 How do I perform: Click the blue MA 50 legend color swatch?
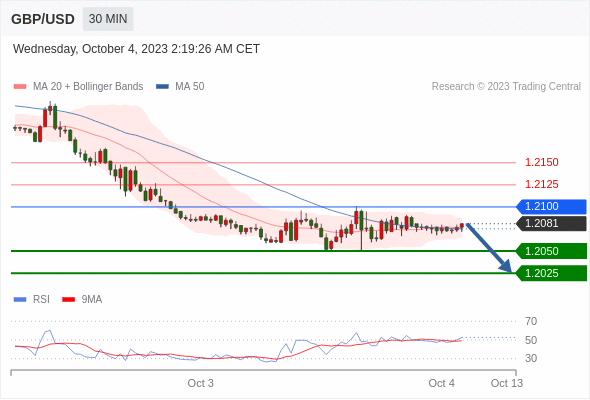(x=163, y=87)
